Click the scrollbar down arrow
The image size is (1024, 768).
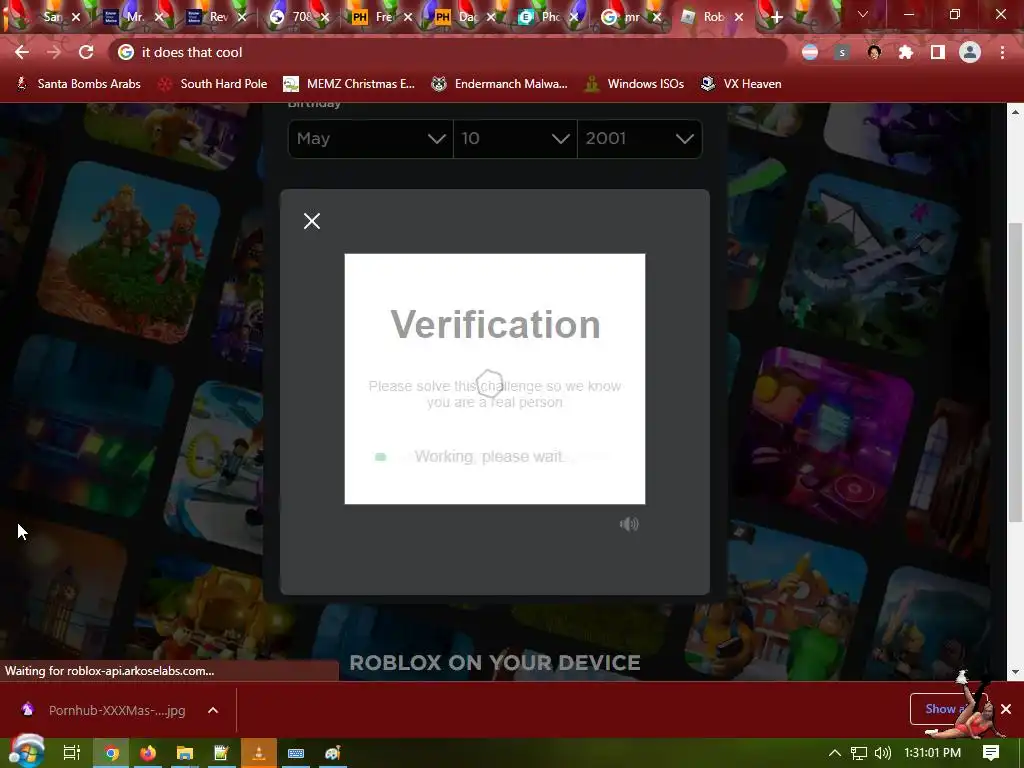point(1016,672)
